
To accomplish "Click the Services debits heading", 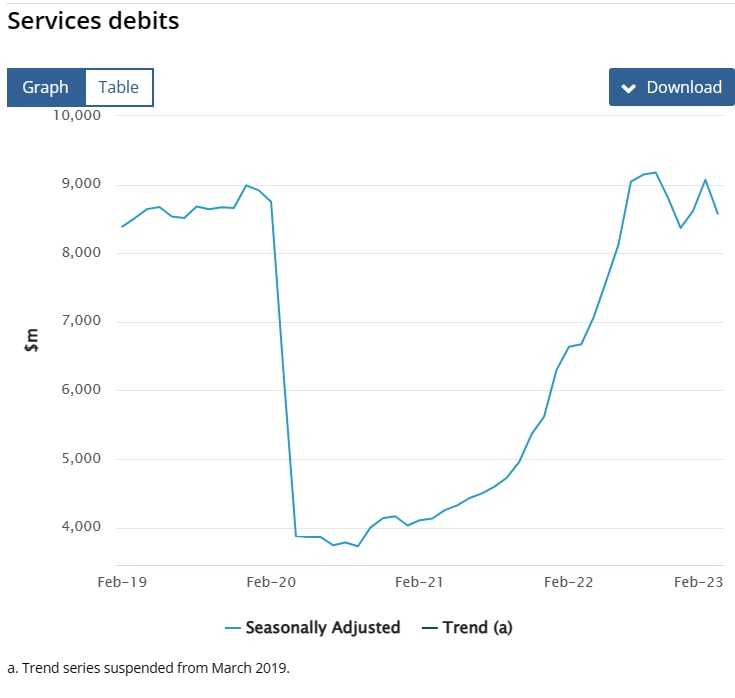I will coord(93,20).
